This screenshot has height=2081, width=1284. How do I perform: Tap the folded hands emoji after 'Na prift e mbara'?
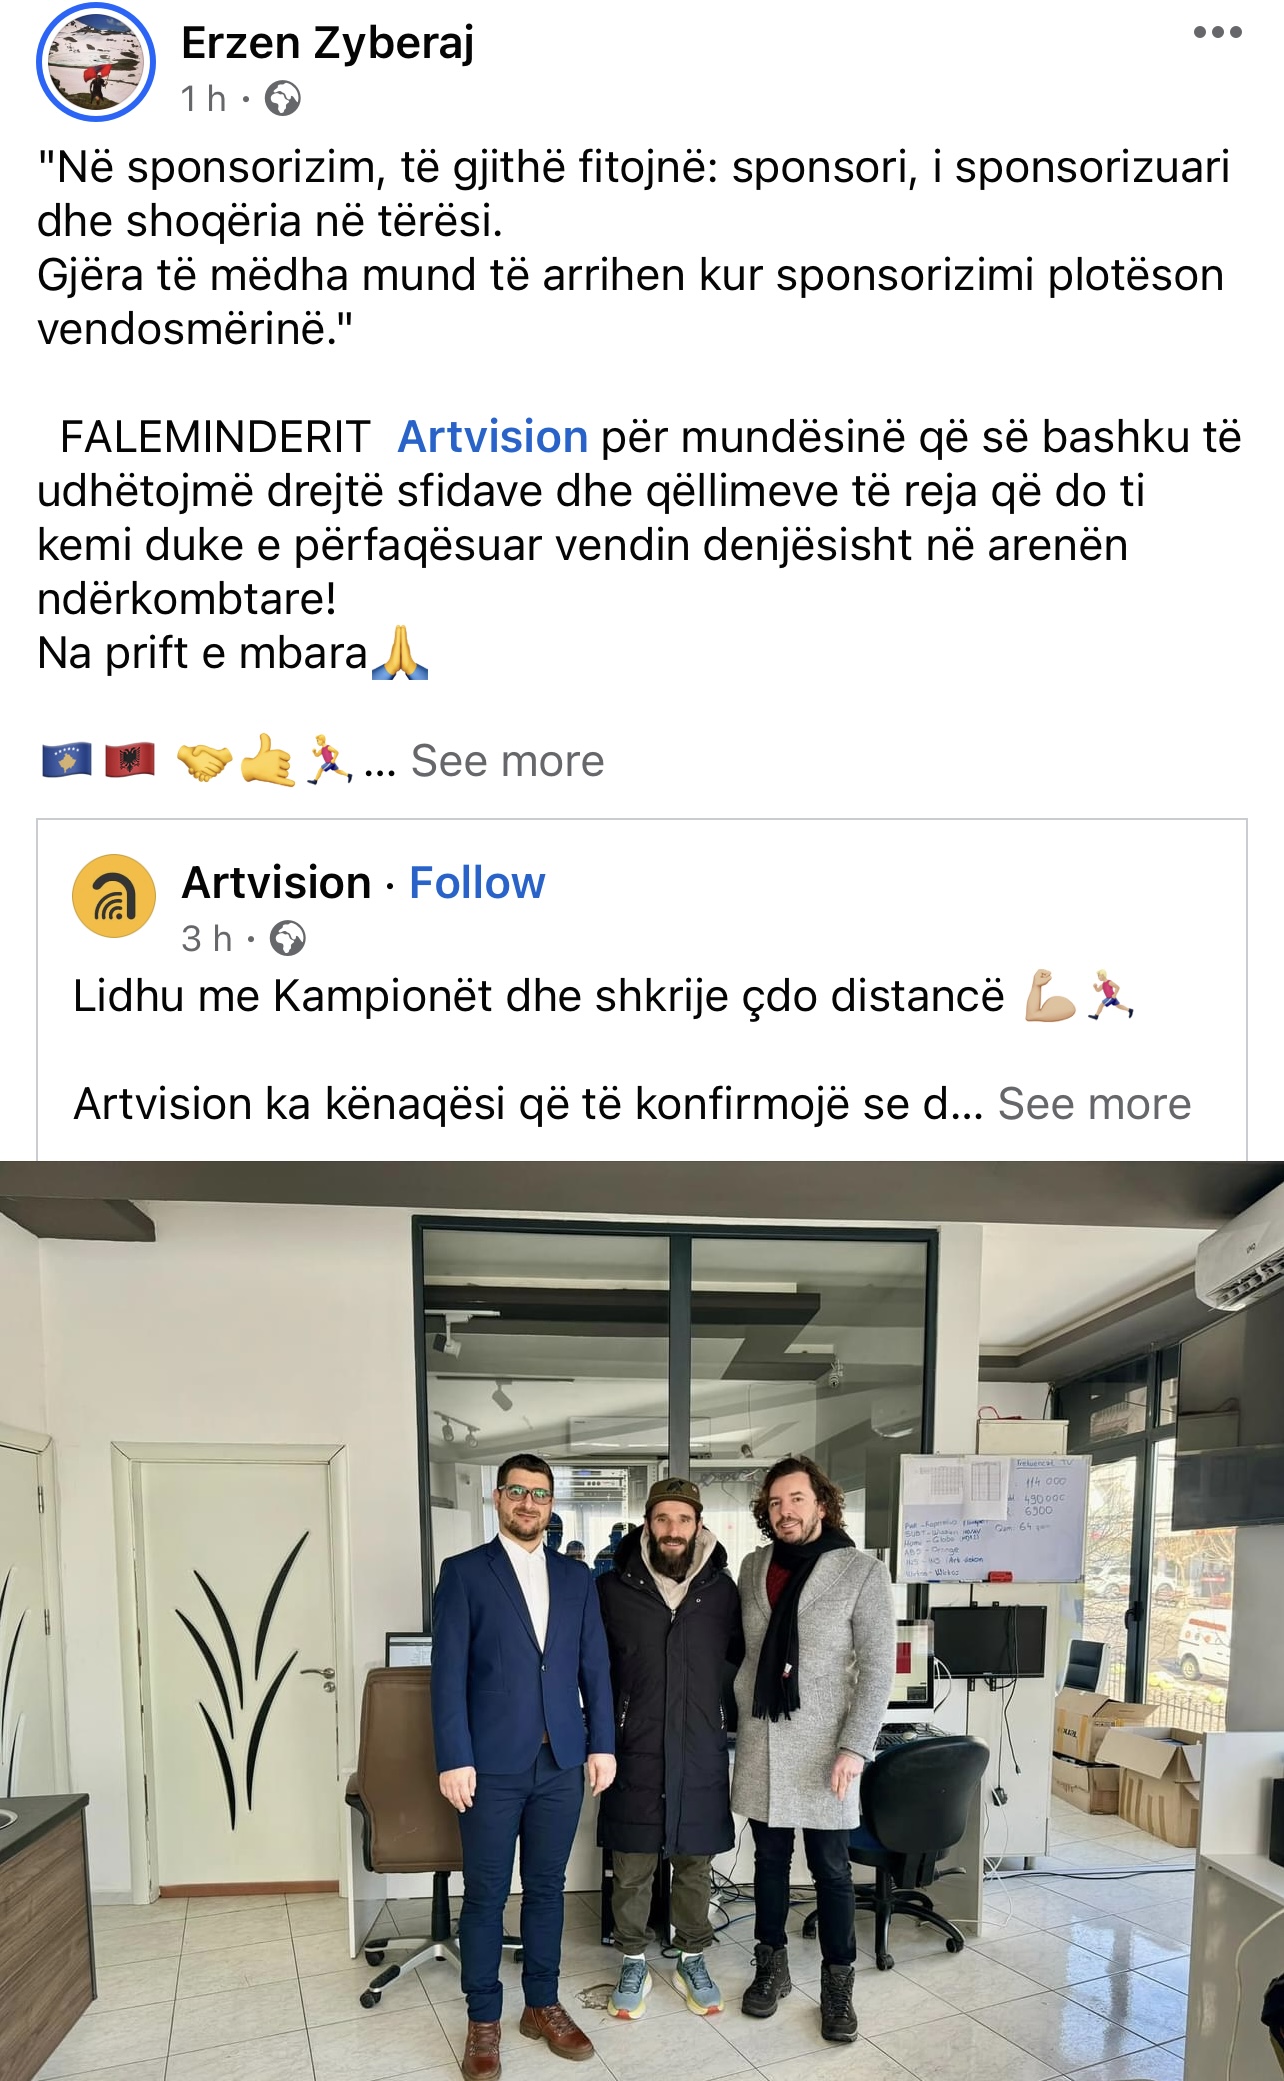400,653
